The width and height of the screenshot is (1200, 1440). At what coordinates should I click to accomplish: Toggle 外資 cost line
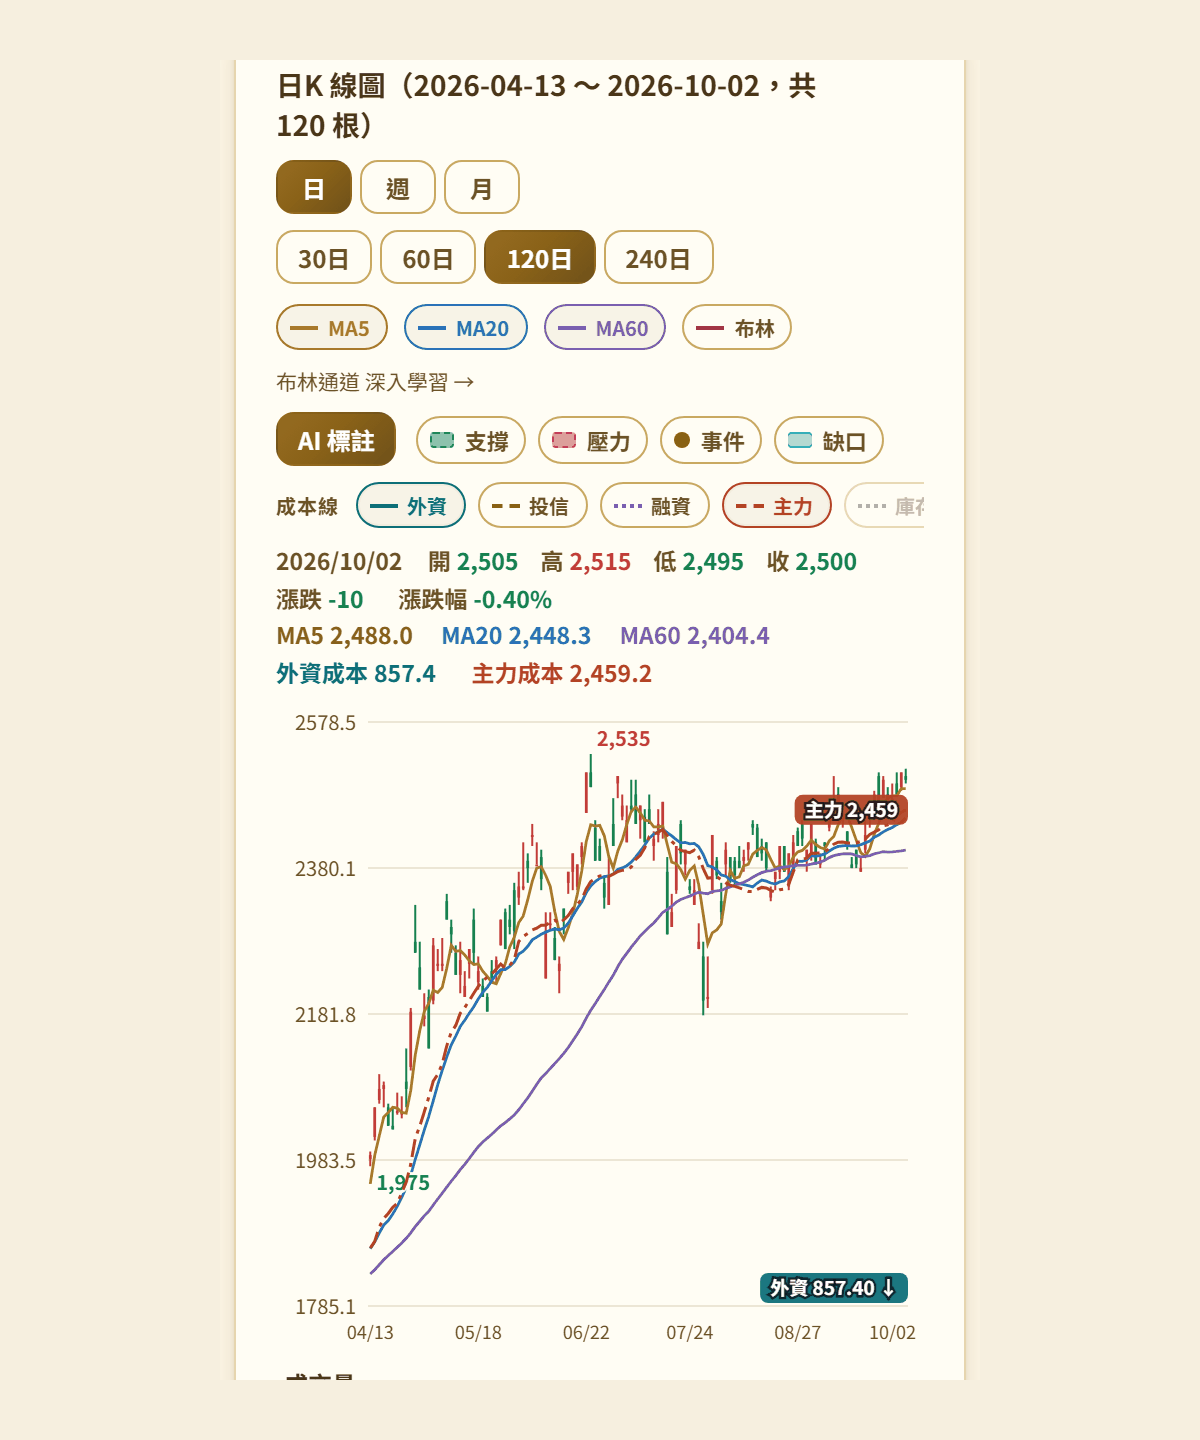point(411,505)
